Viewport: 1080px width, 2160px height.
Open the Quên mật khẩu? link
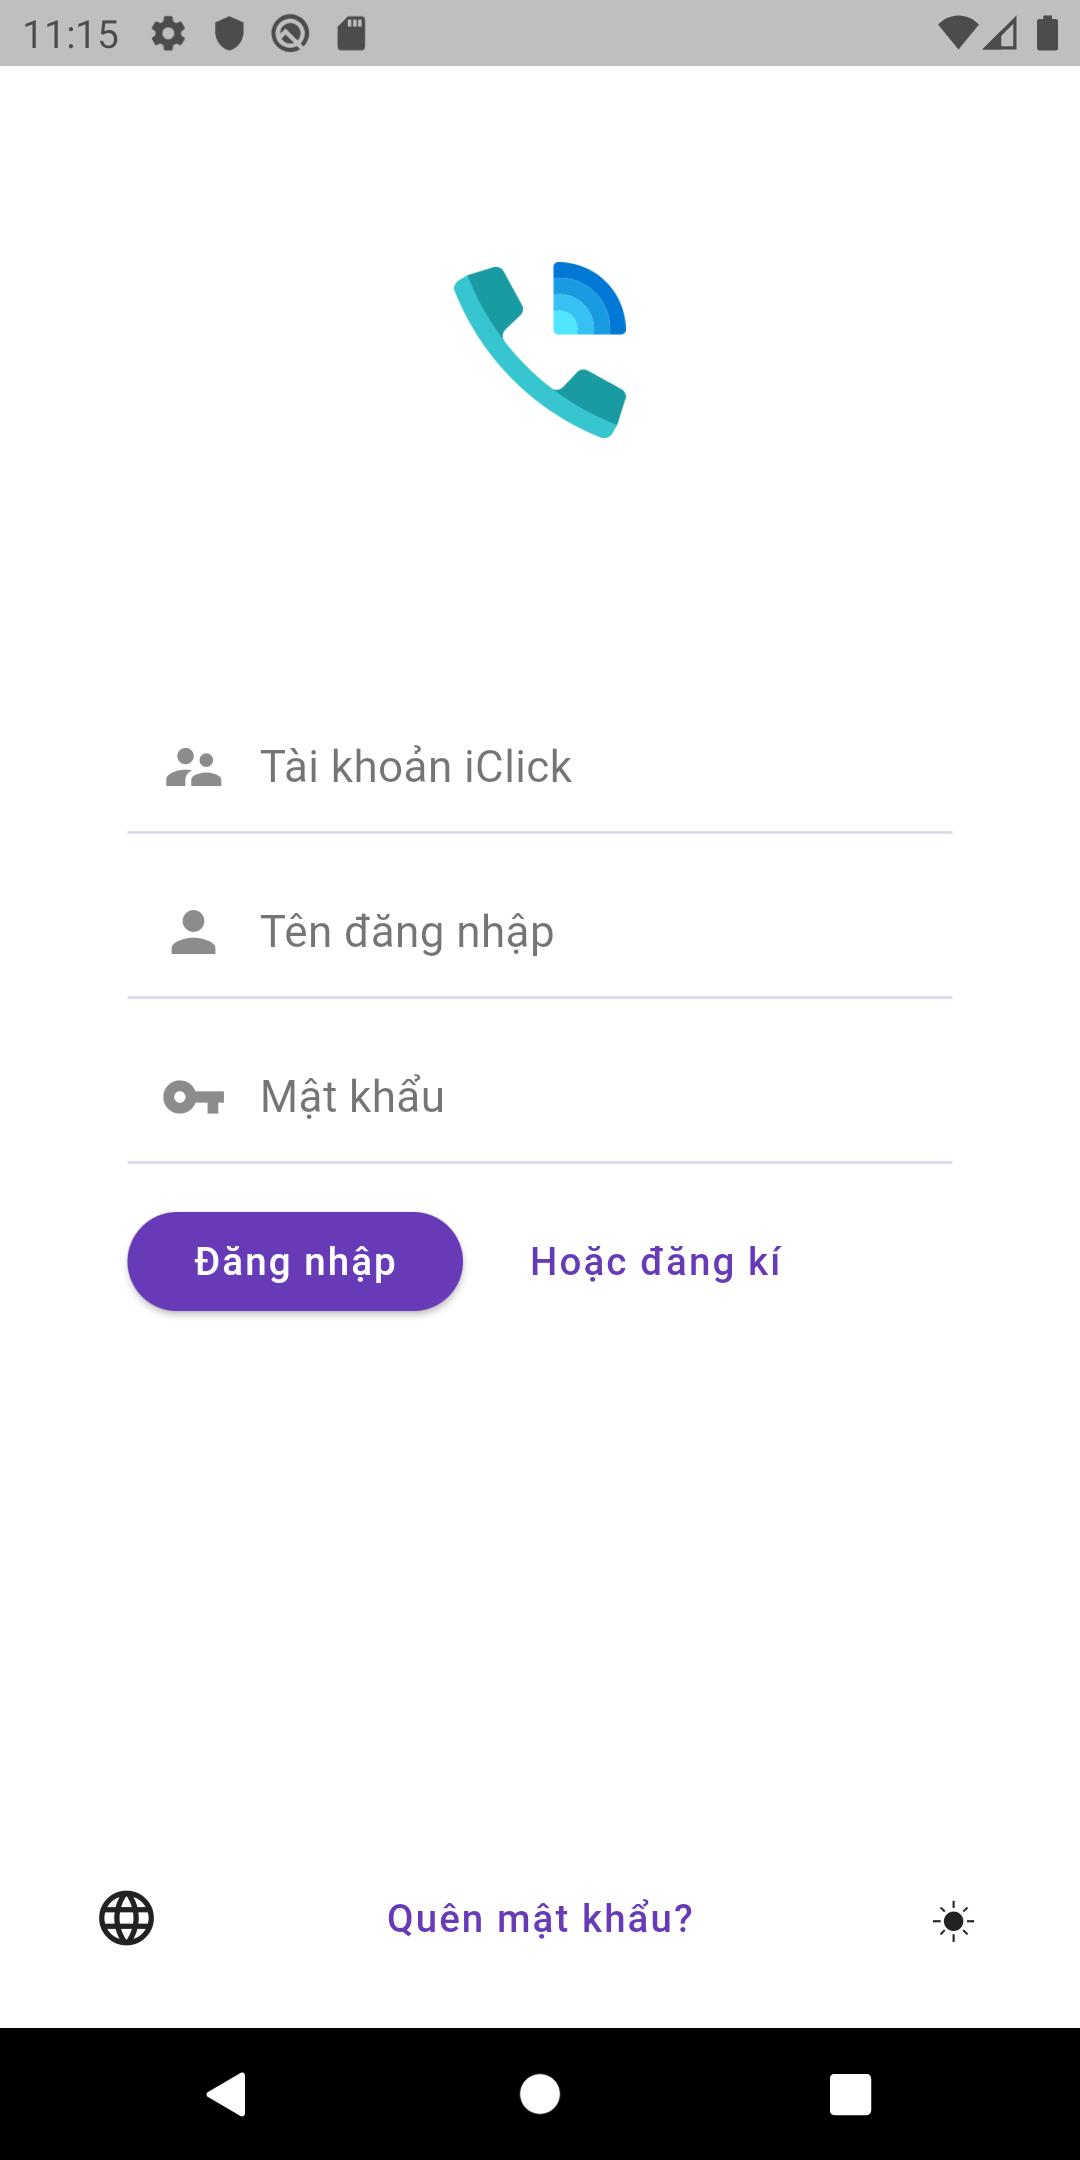(x=540, y=1919)
